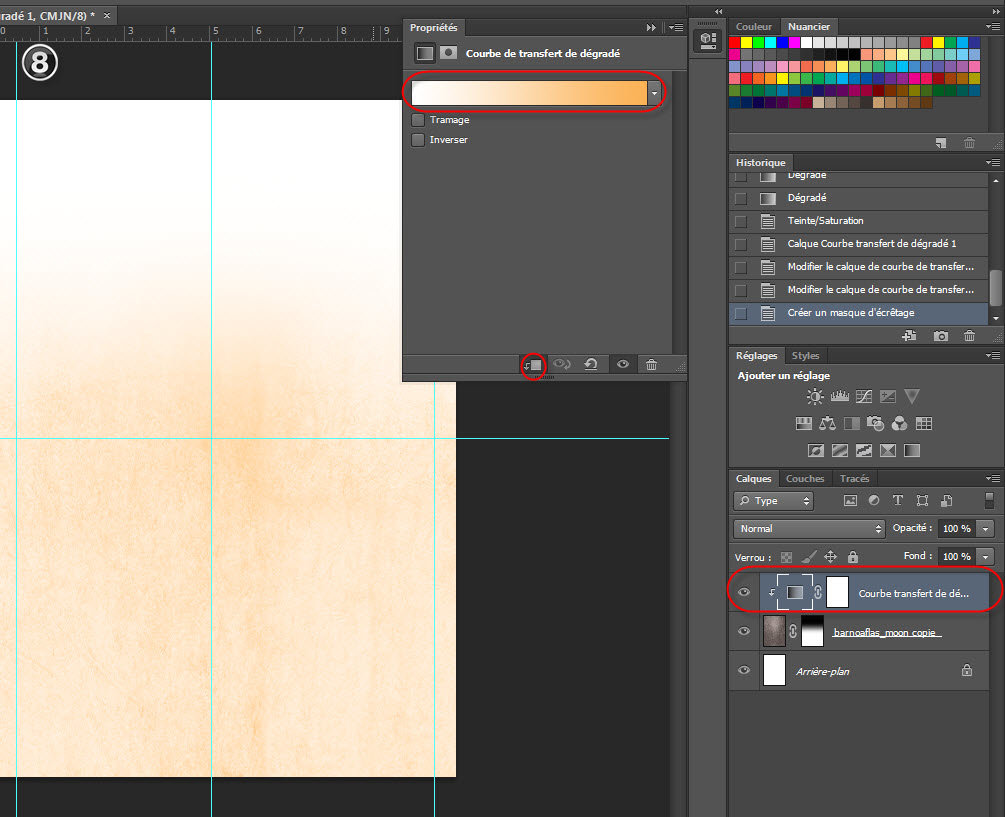Click the reset adjustment icon in Propriétés
This screenshot has height=817, width=1005.
[591, 365]
